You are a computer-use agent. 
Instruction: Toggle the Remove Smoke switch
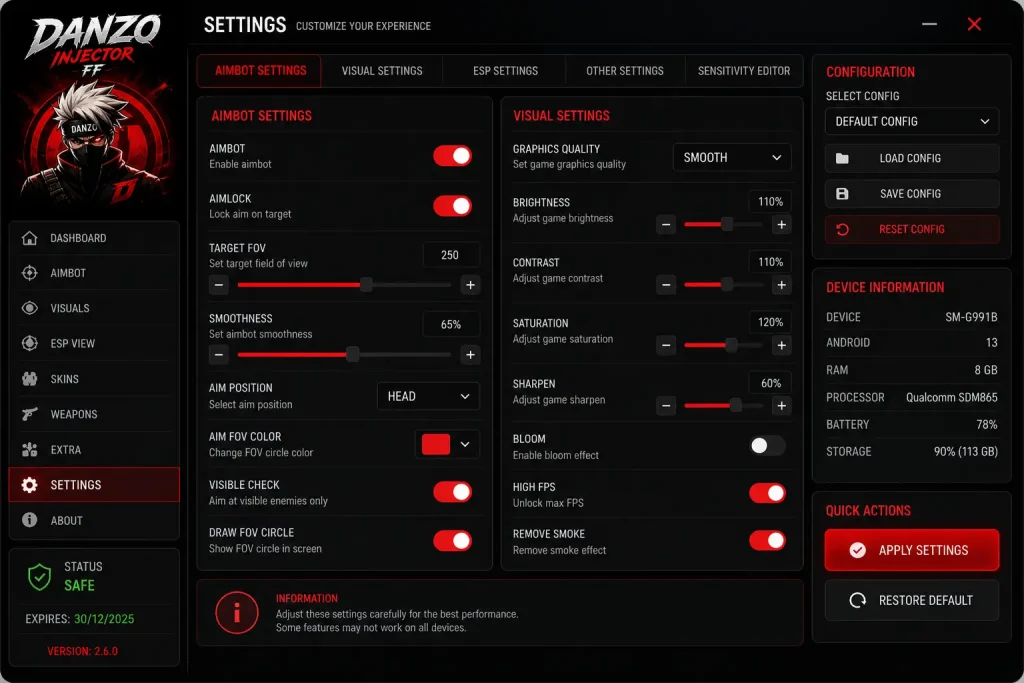click(767, 541)
